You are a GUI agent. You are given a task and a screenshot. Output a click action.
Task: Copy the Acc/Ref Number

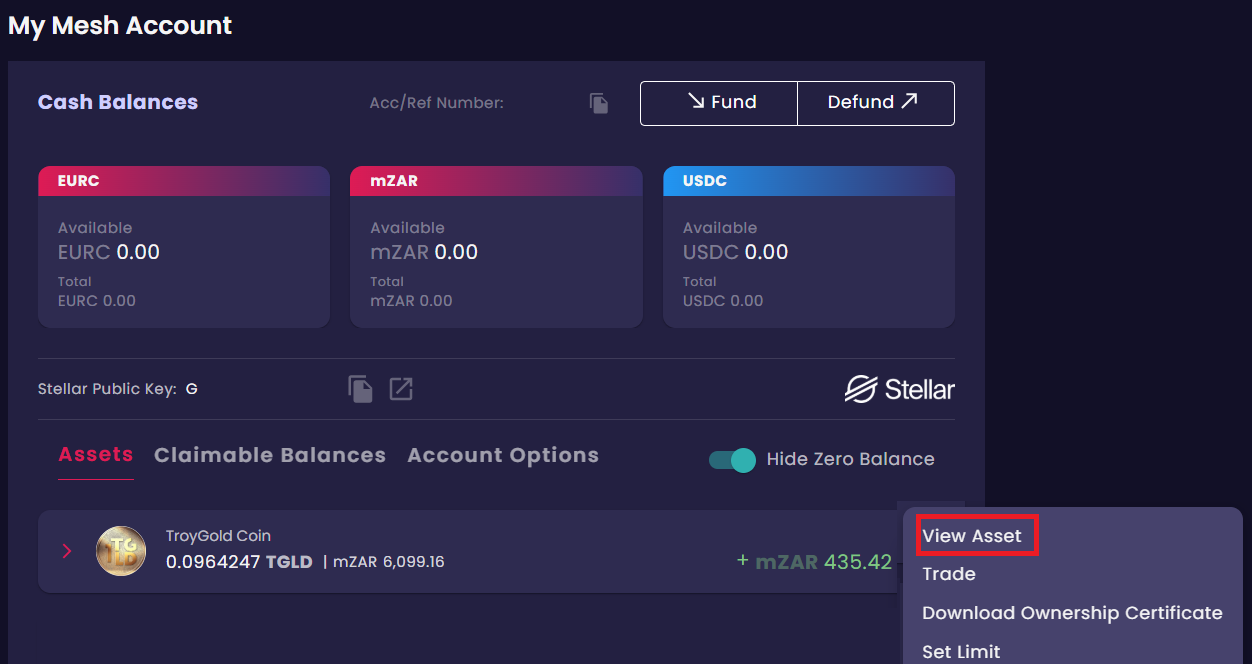pos(599,103)
